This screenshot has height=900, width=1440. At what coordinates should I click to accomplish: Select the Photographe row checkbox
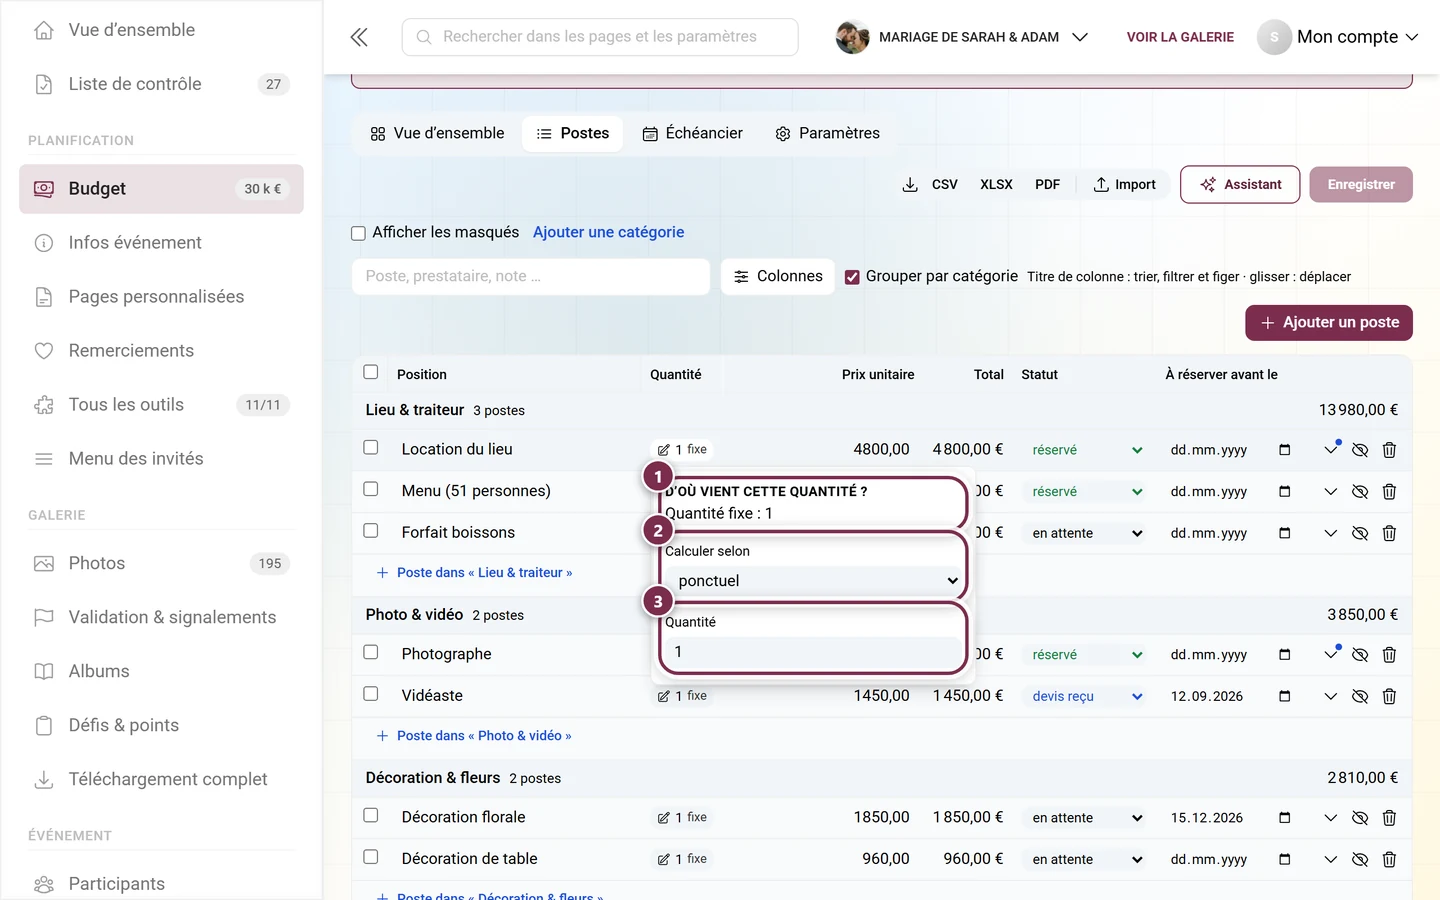pos(371,652)
